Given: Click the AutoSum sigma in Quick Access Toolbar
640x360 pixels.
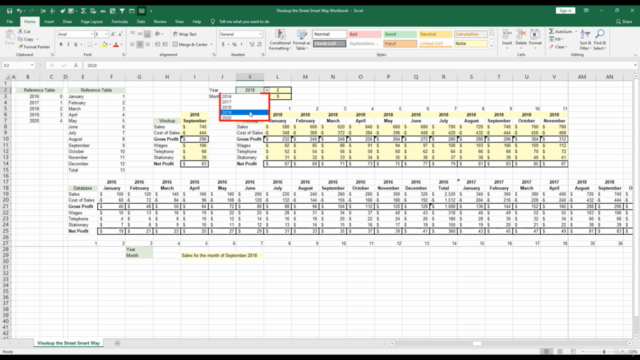Looking at the screenshot, I should coord(83,11).
